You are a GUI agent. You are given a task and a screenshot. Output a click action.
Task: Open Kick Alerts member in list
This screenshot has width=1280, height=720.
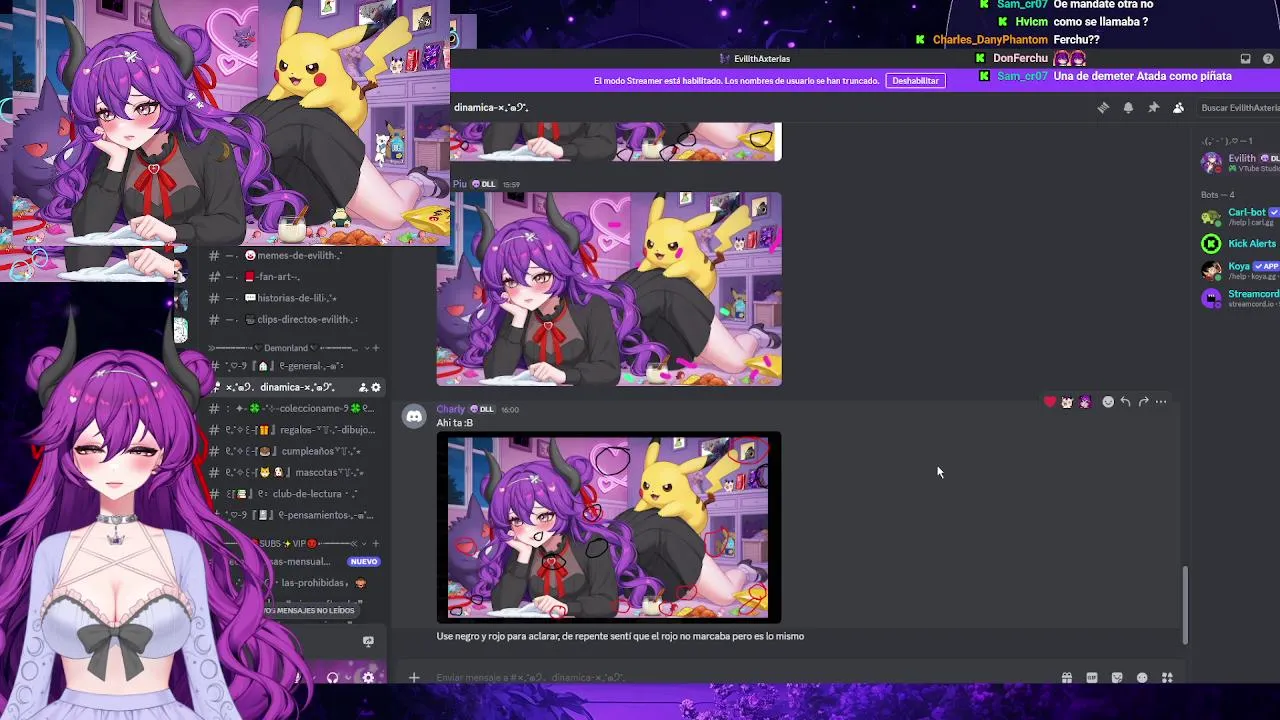1240,244
